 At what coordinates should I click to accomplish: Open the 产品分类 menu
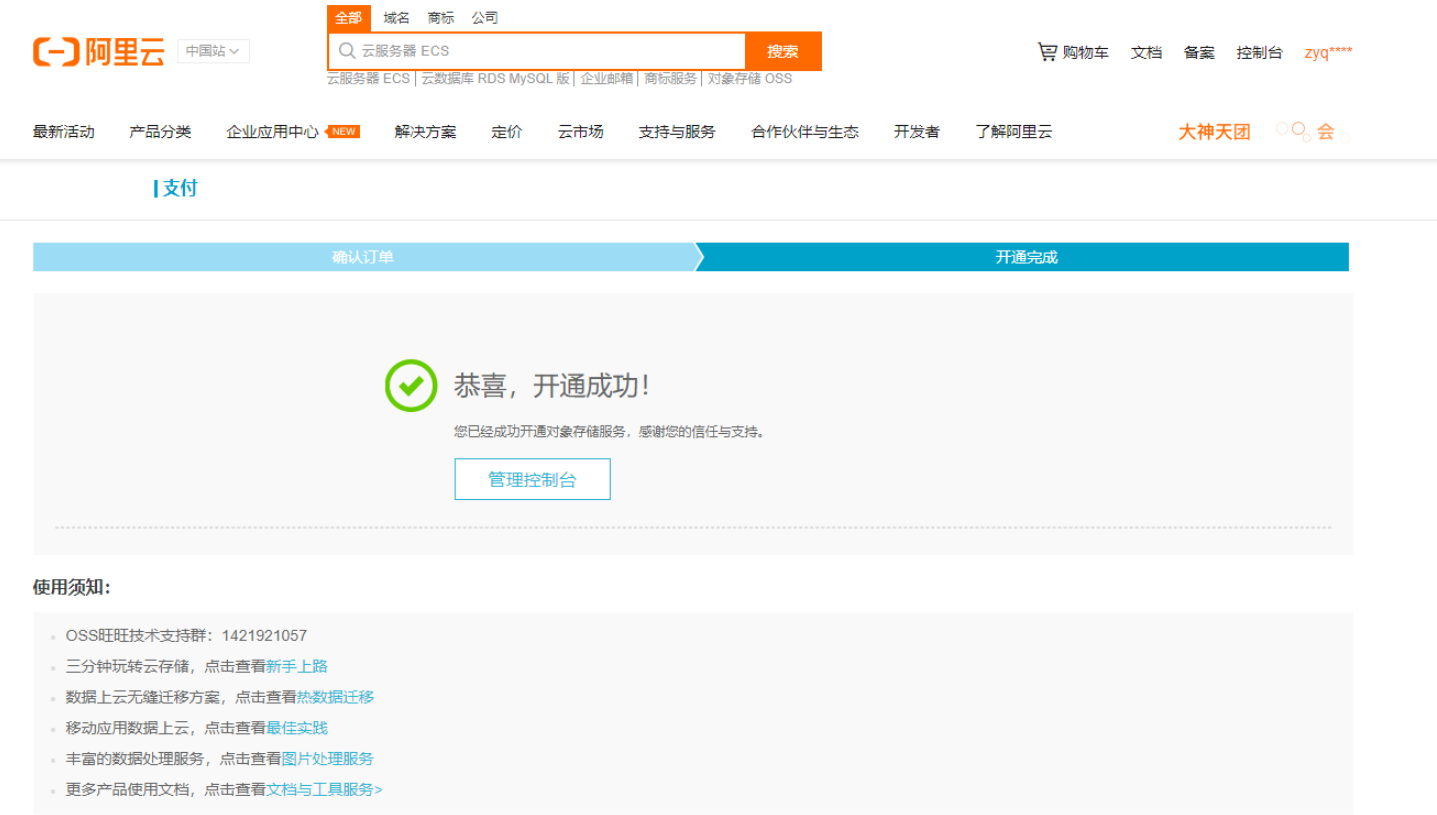[160, 131]
